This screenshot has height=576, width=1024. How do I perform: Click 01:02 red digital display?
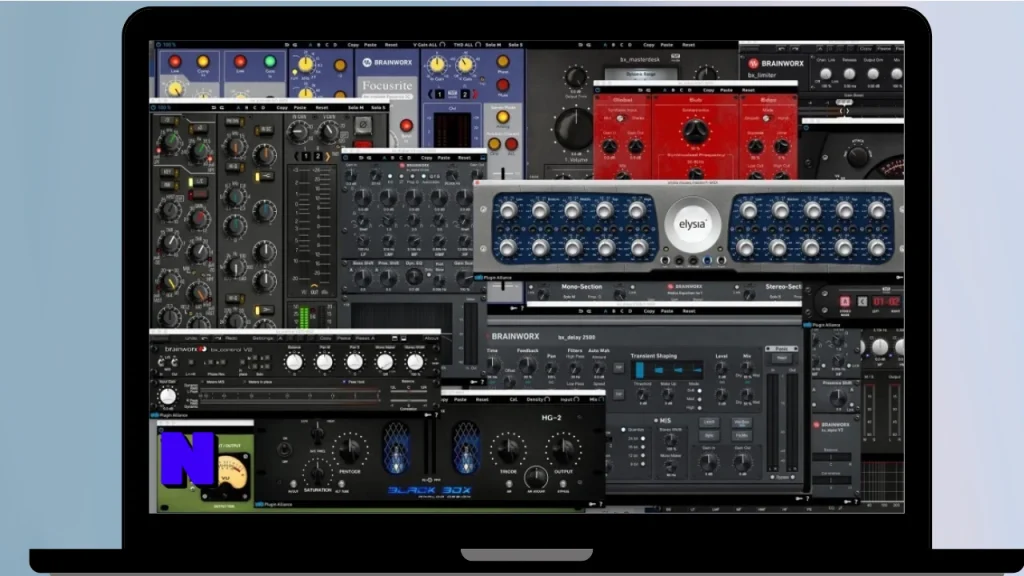[x=886, y=302]
